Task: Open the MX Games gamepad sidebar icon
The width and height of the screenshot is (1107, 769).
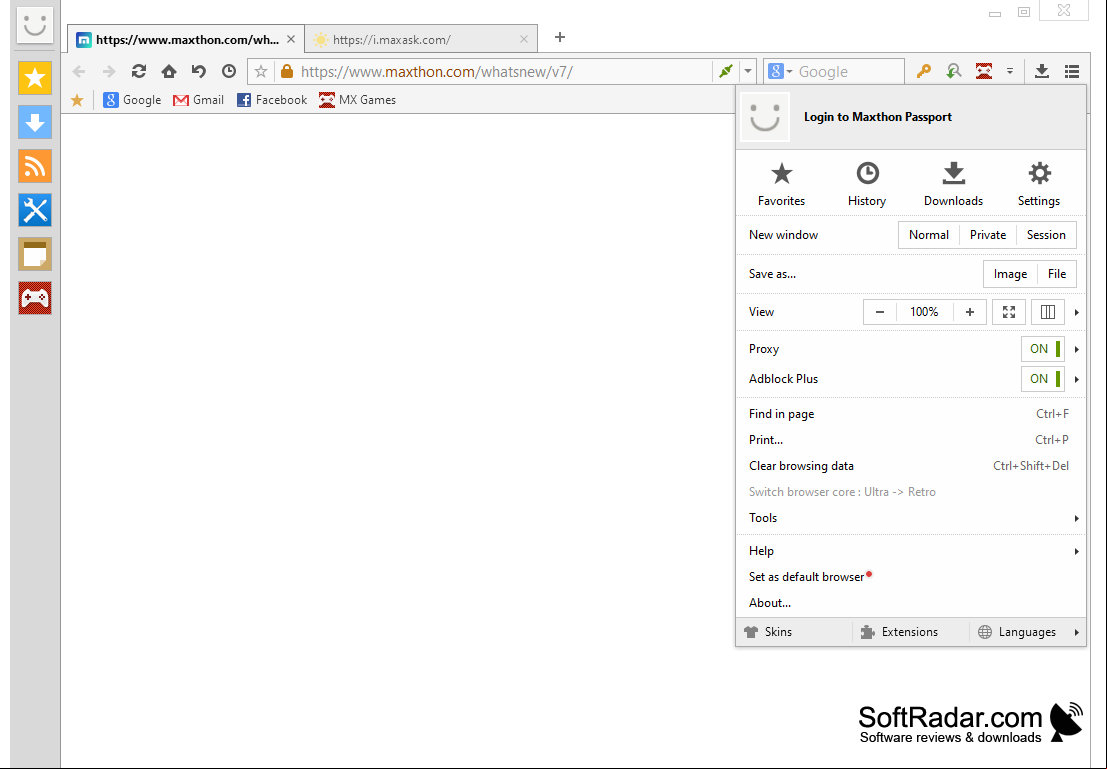Action: coord(35,298)
